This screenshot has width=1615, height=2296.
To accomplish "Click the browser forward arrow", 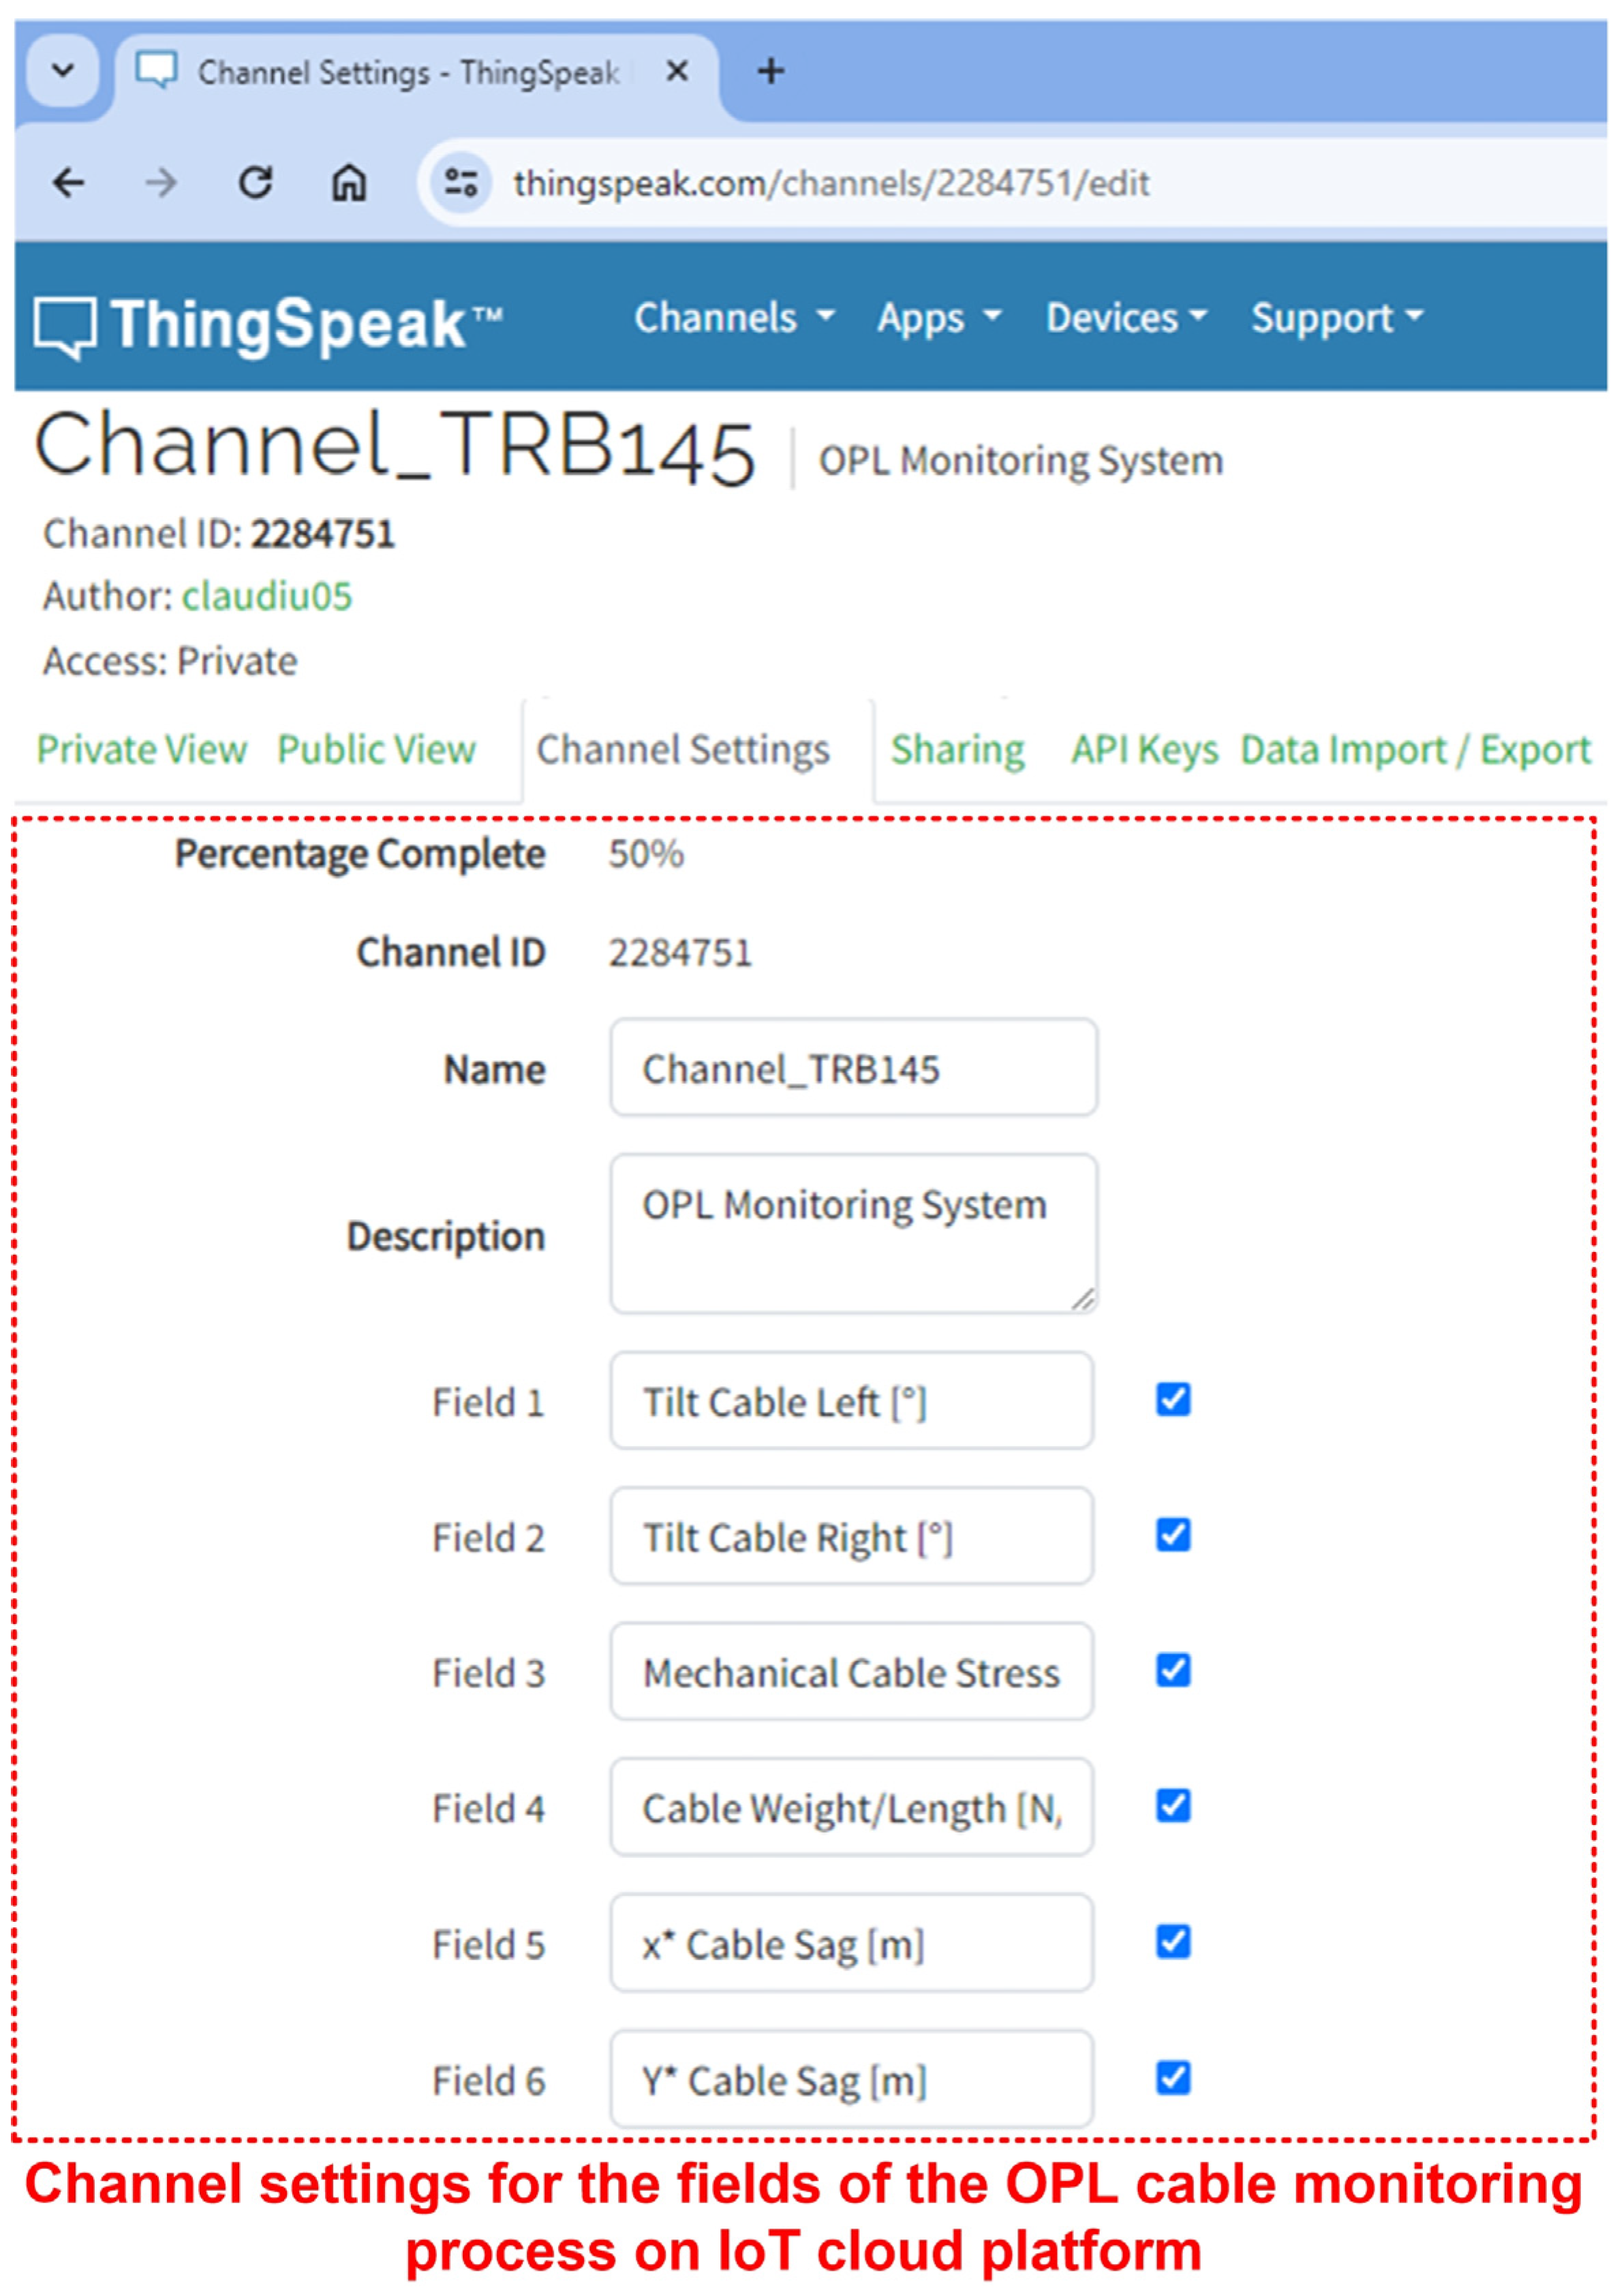I will click(x=161, y=183).
